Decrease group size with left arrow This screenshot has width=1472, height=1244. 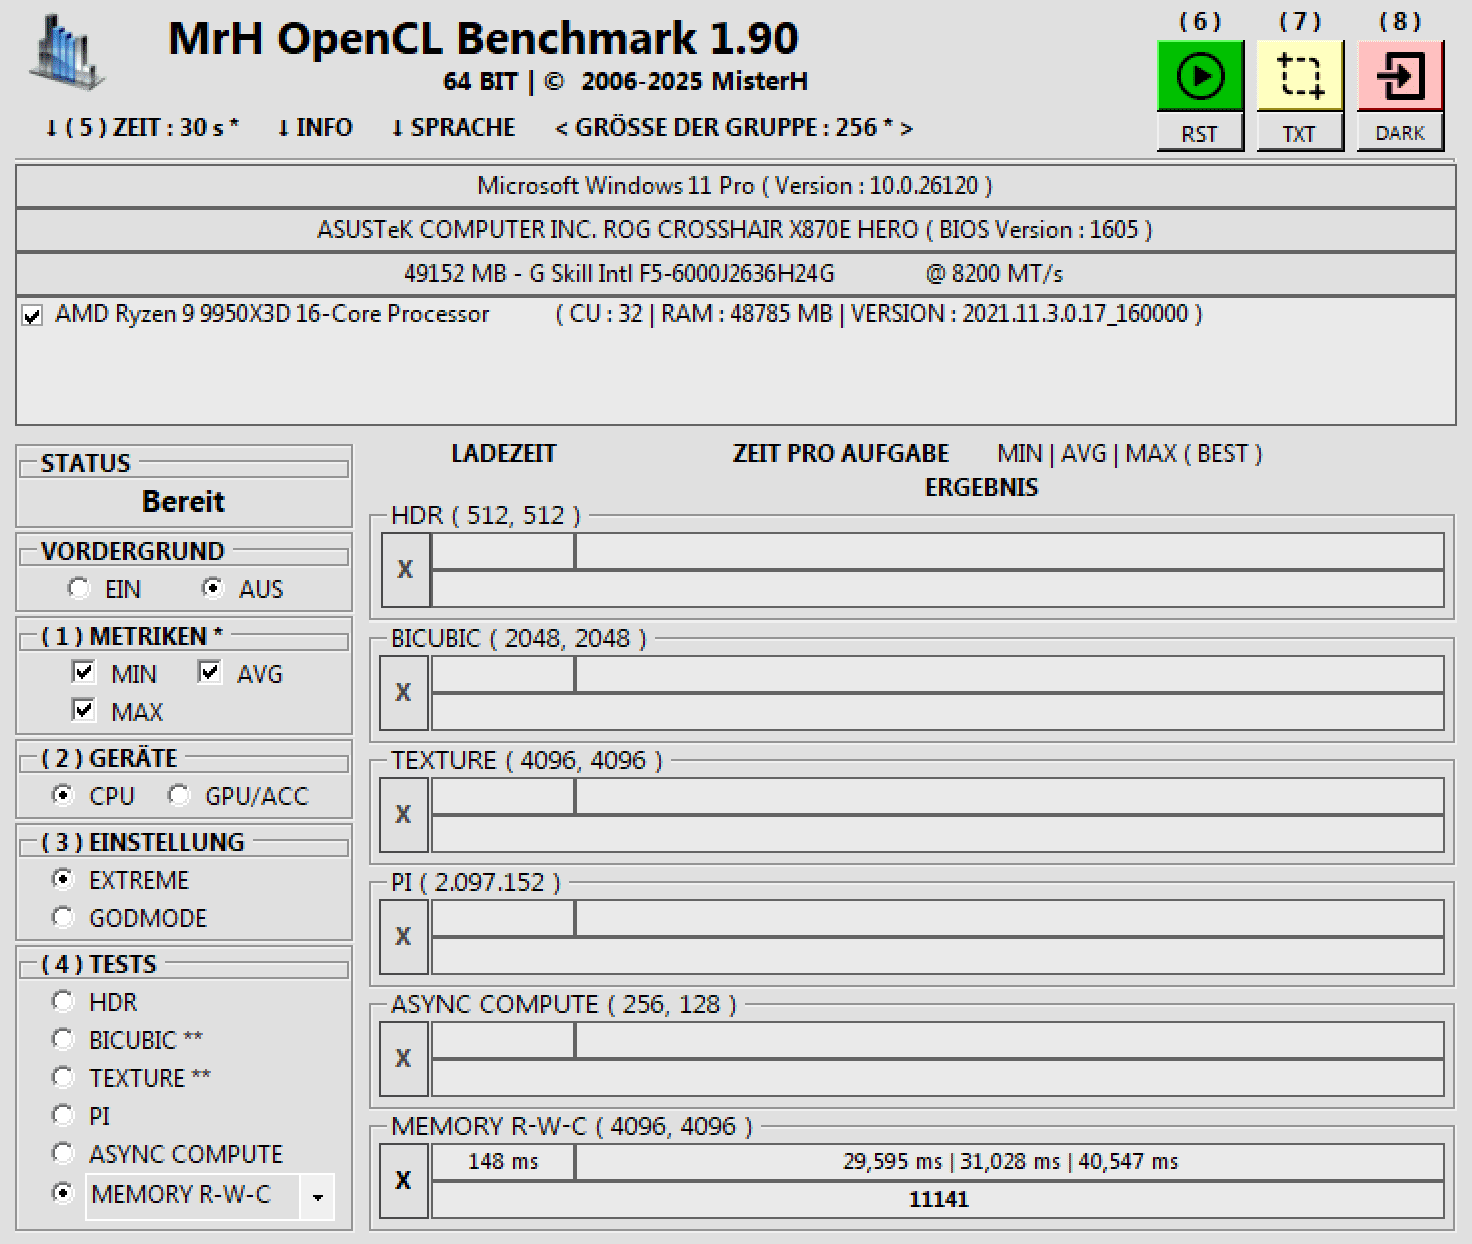point(562,128)
